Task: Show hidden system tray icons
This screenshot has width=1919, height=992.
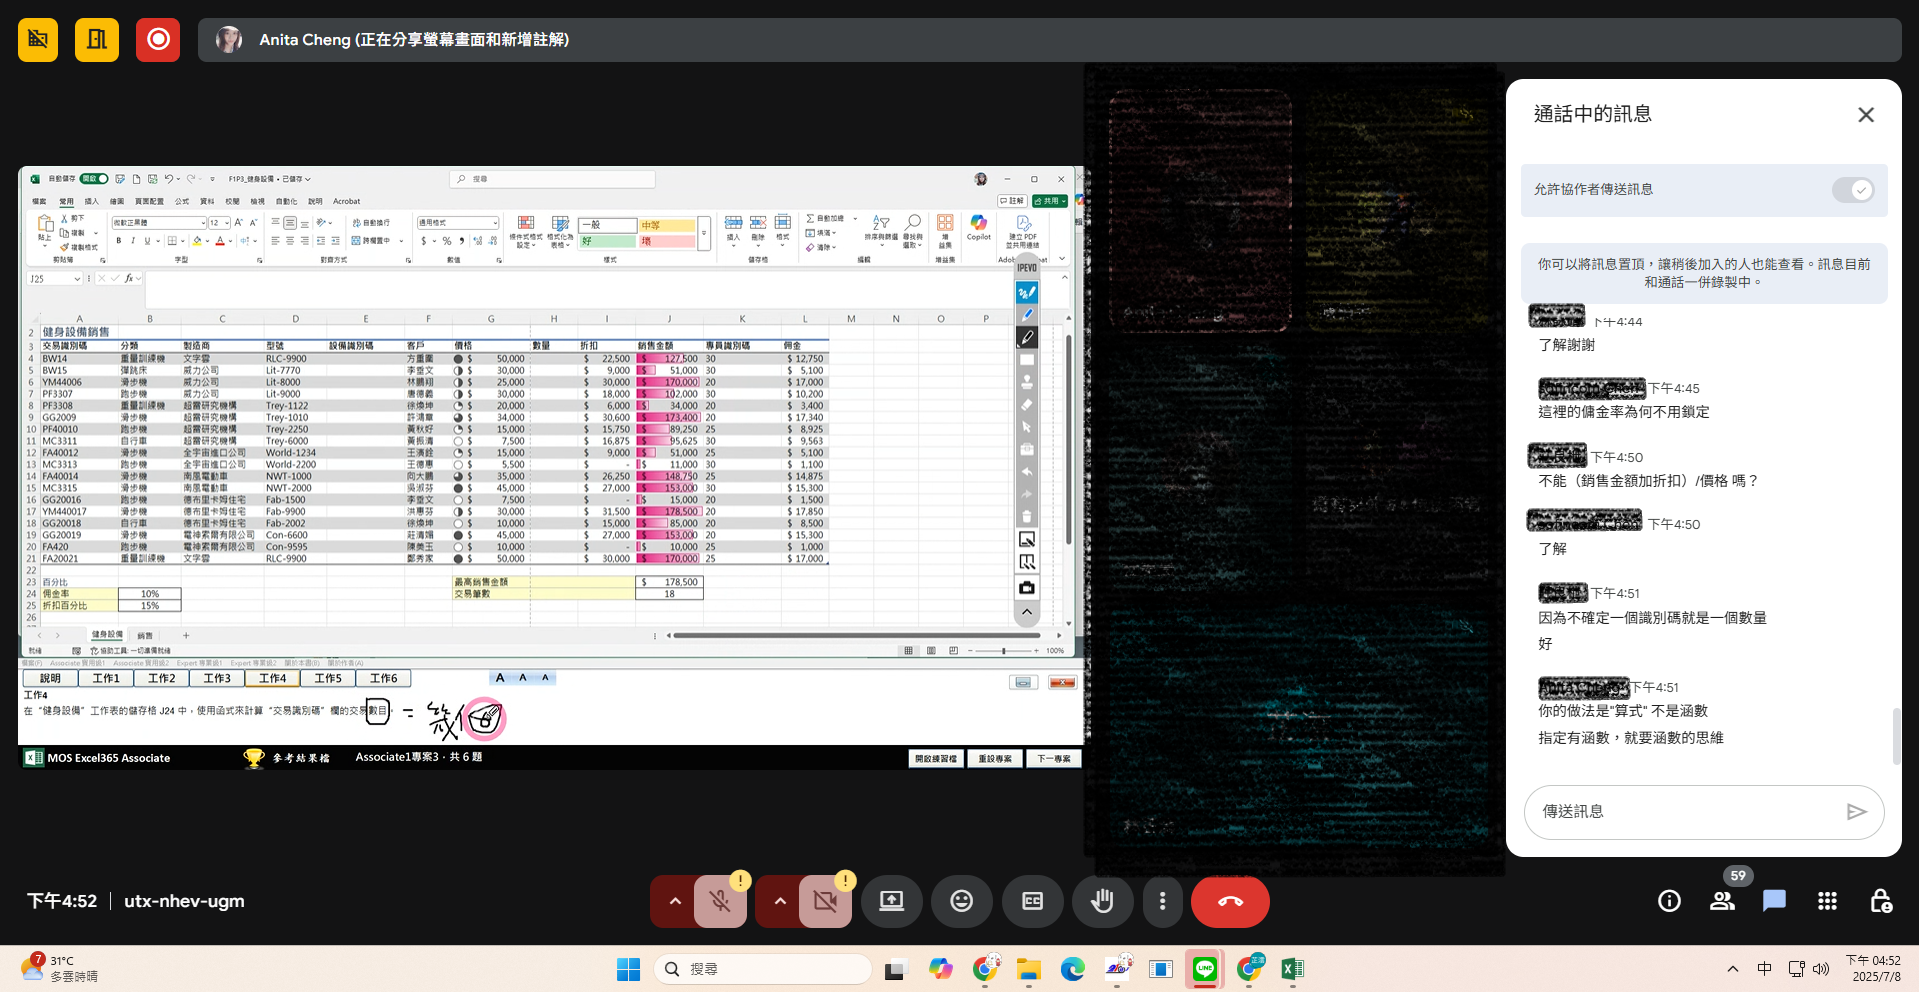Action: click(1732, 969)
